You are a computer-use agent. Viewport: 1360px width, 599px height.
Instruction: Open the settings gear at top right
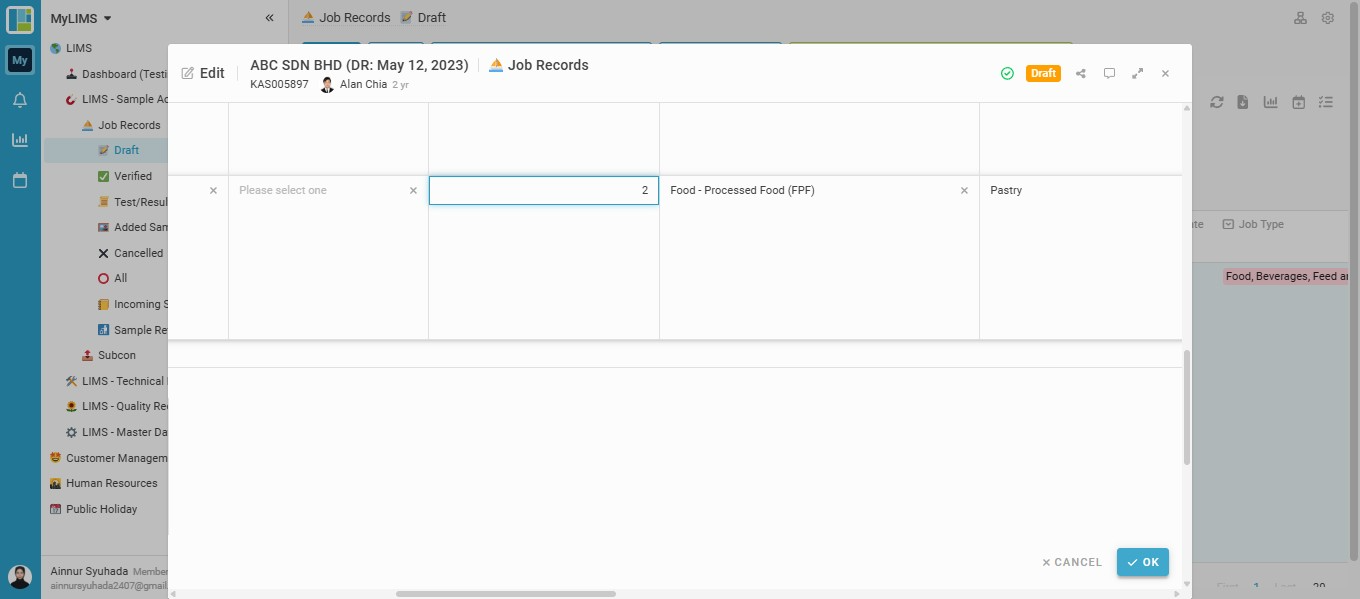click(1328, 18)
